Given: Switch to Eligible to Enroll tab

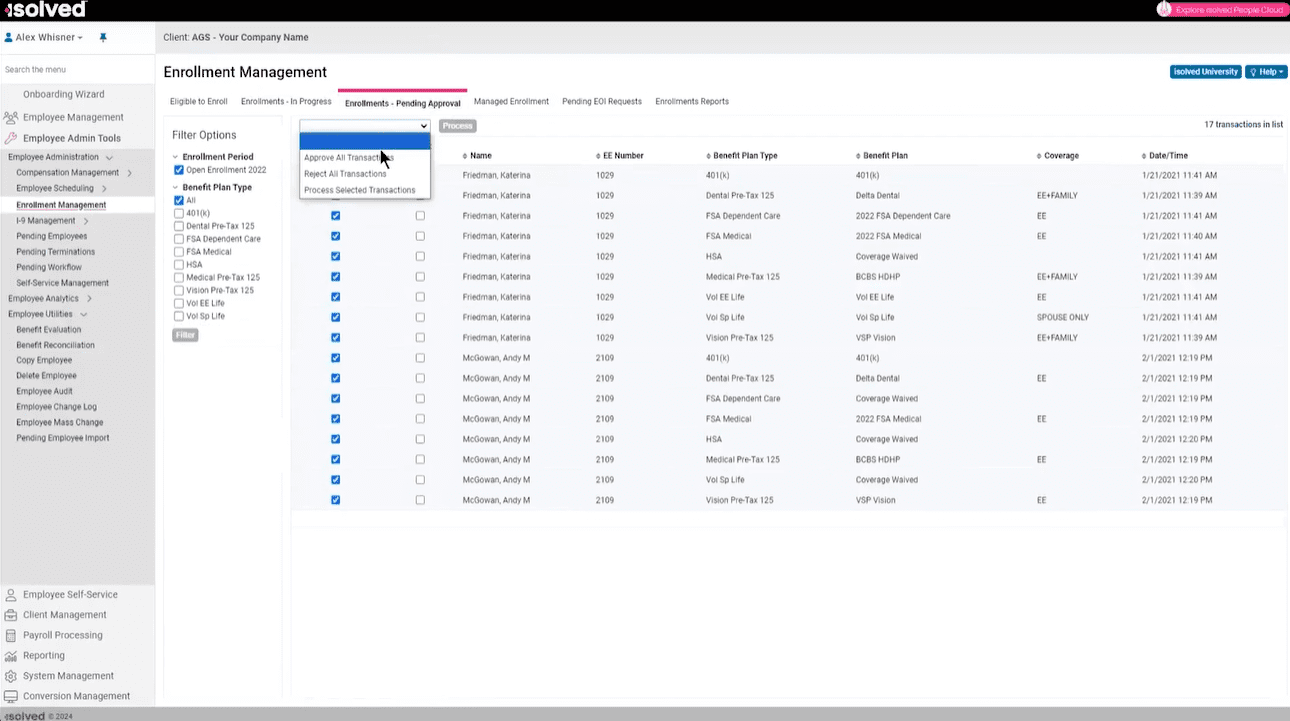Looking at the screenshot, I should coord(199,102).
